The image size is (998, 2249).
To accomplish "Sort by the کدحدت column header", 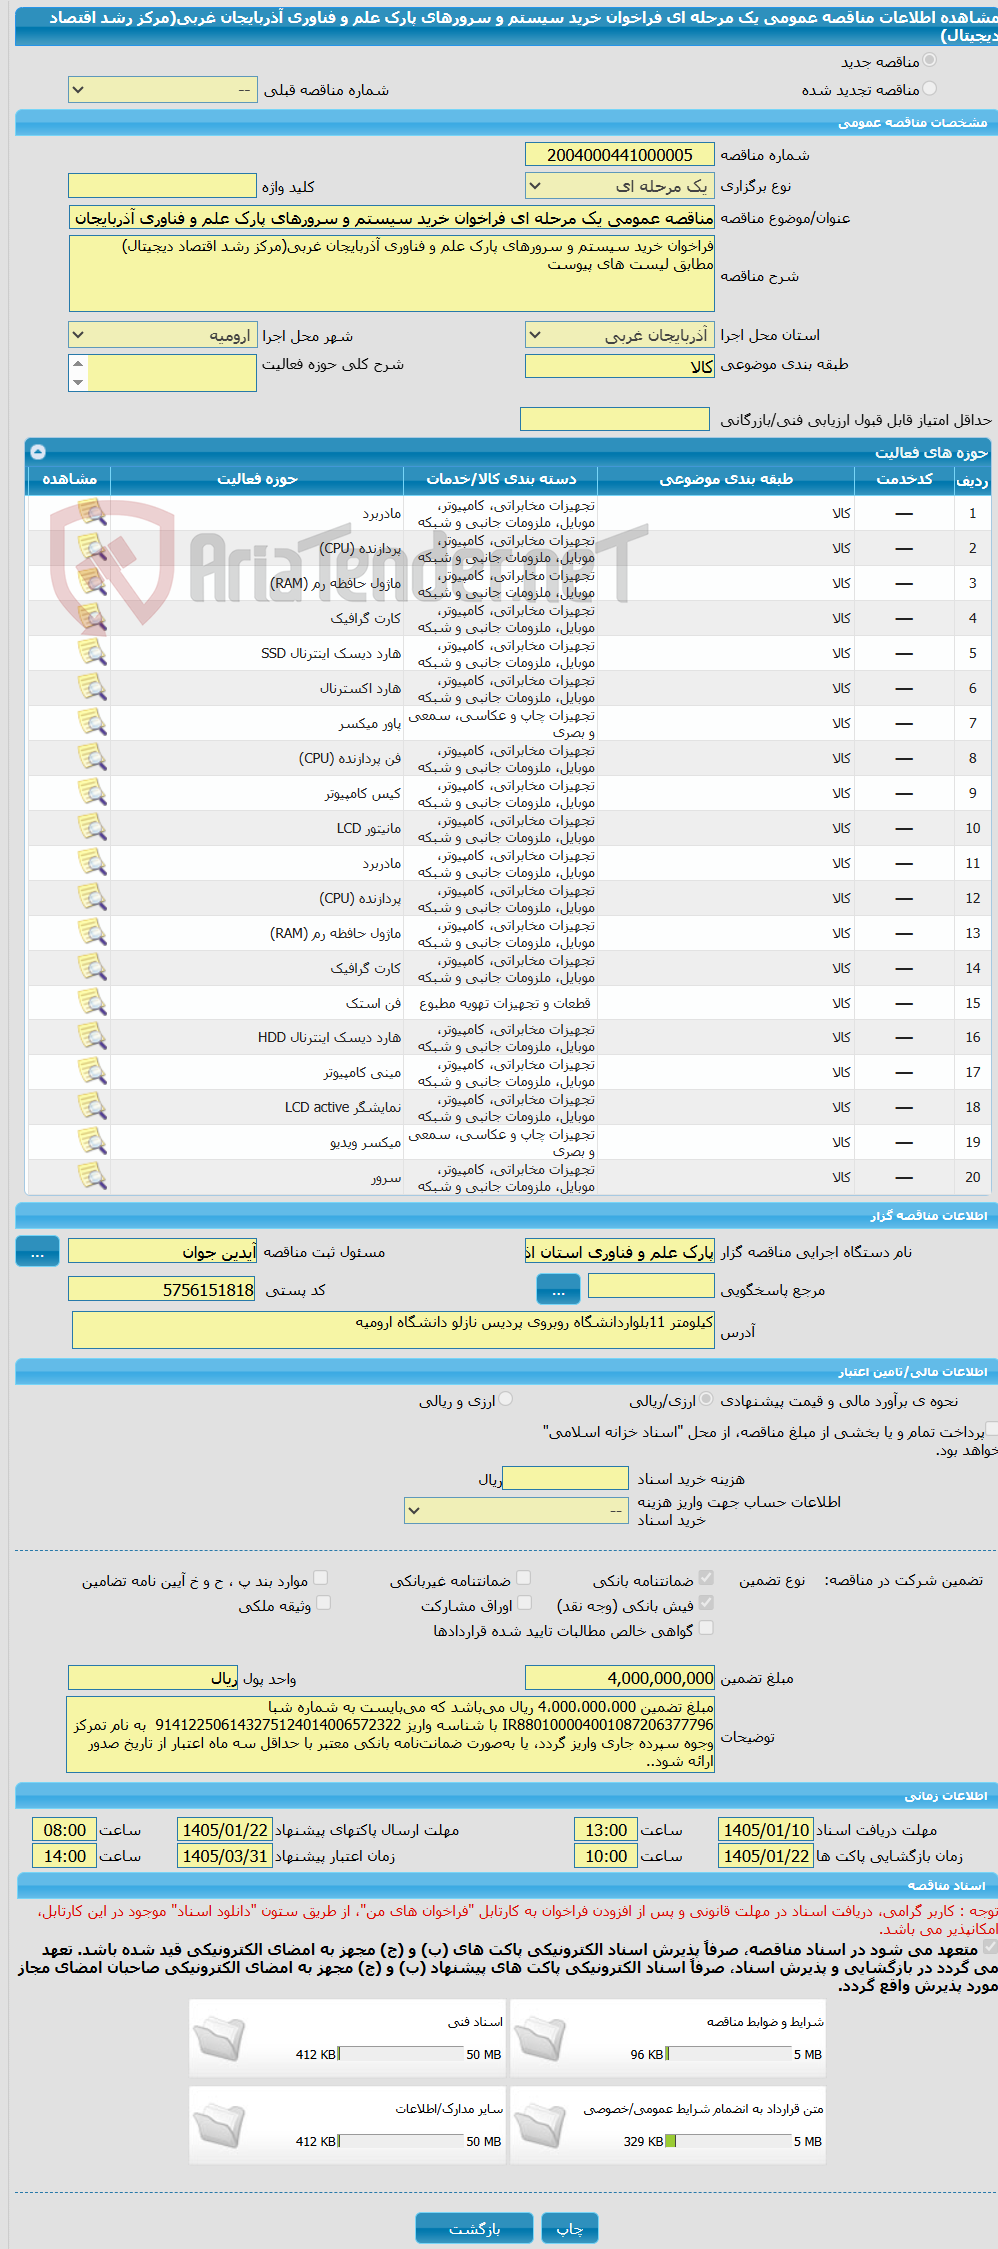I will 904,479.
